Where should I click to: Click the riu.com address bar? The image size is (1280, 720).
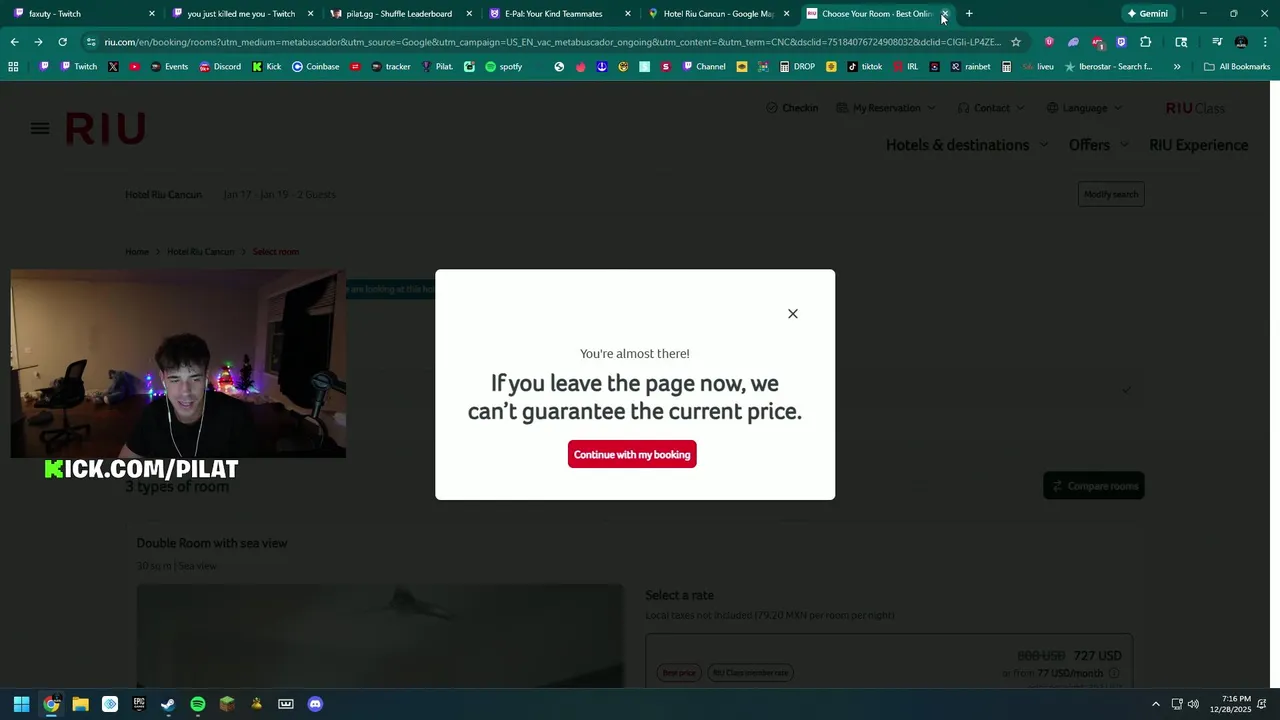point(552,42)
